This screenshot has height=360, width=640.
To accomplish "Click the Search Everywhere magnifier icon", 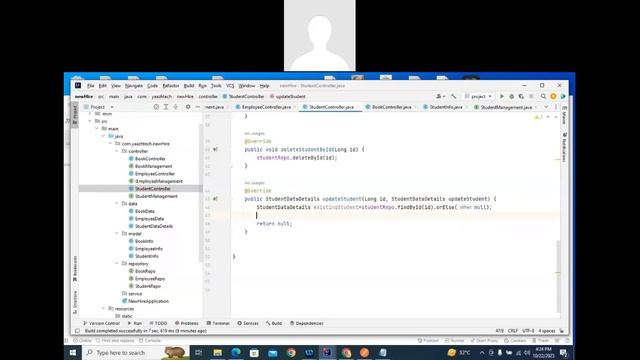I will (543, 96).
